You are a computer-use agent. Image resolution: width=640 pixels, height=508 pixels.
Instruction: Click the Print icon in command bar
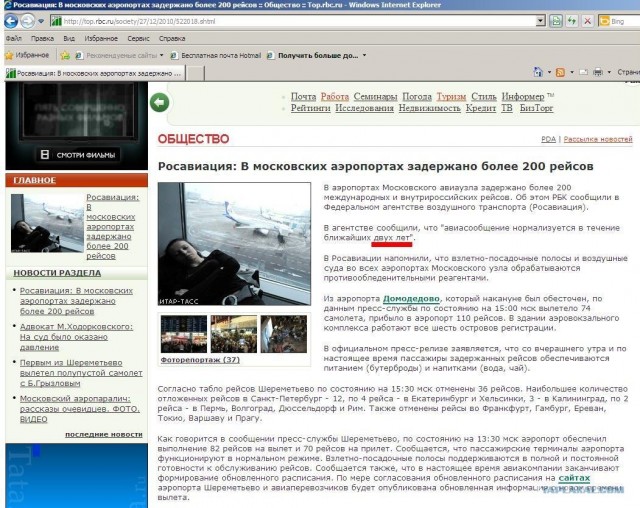[x=598, y=72]
